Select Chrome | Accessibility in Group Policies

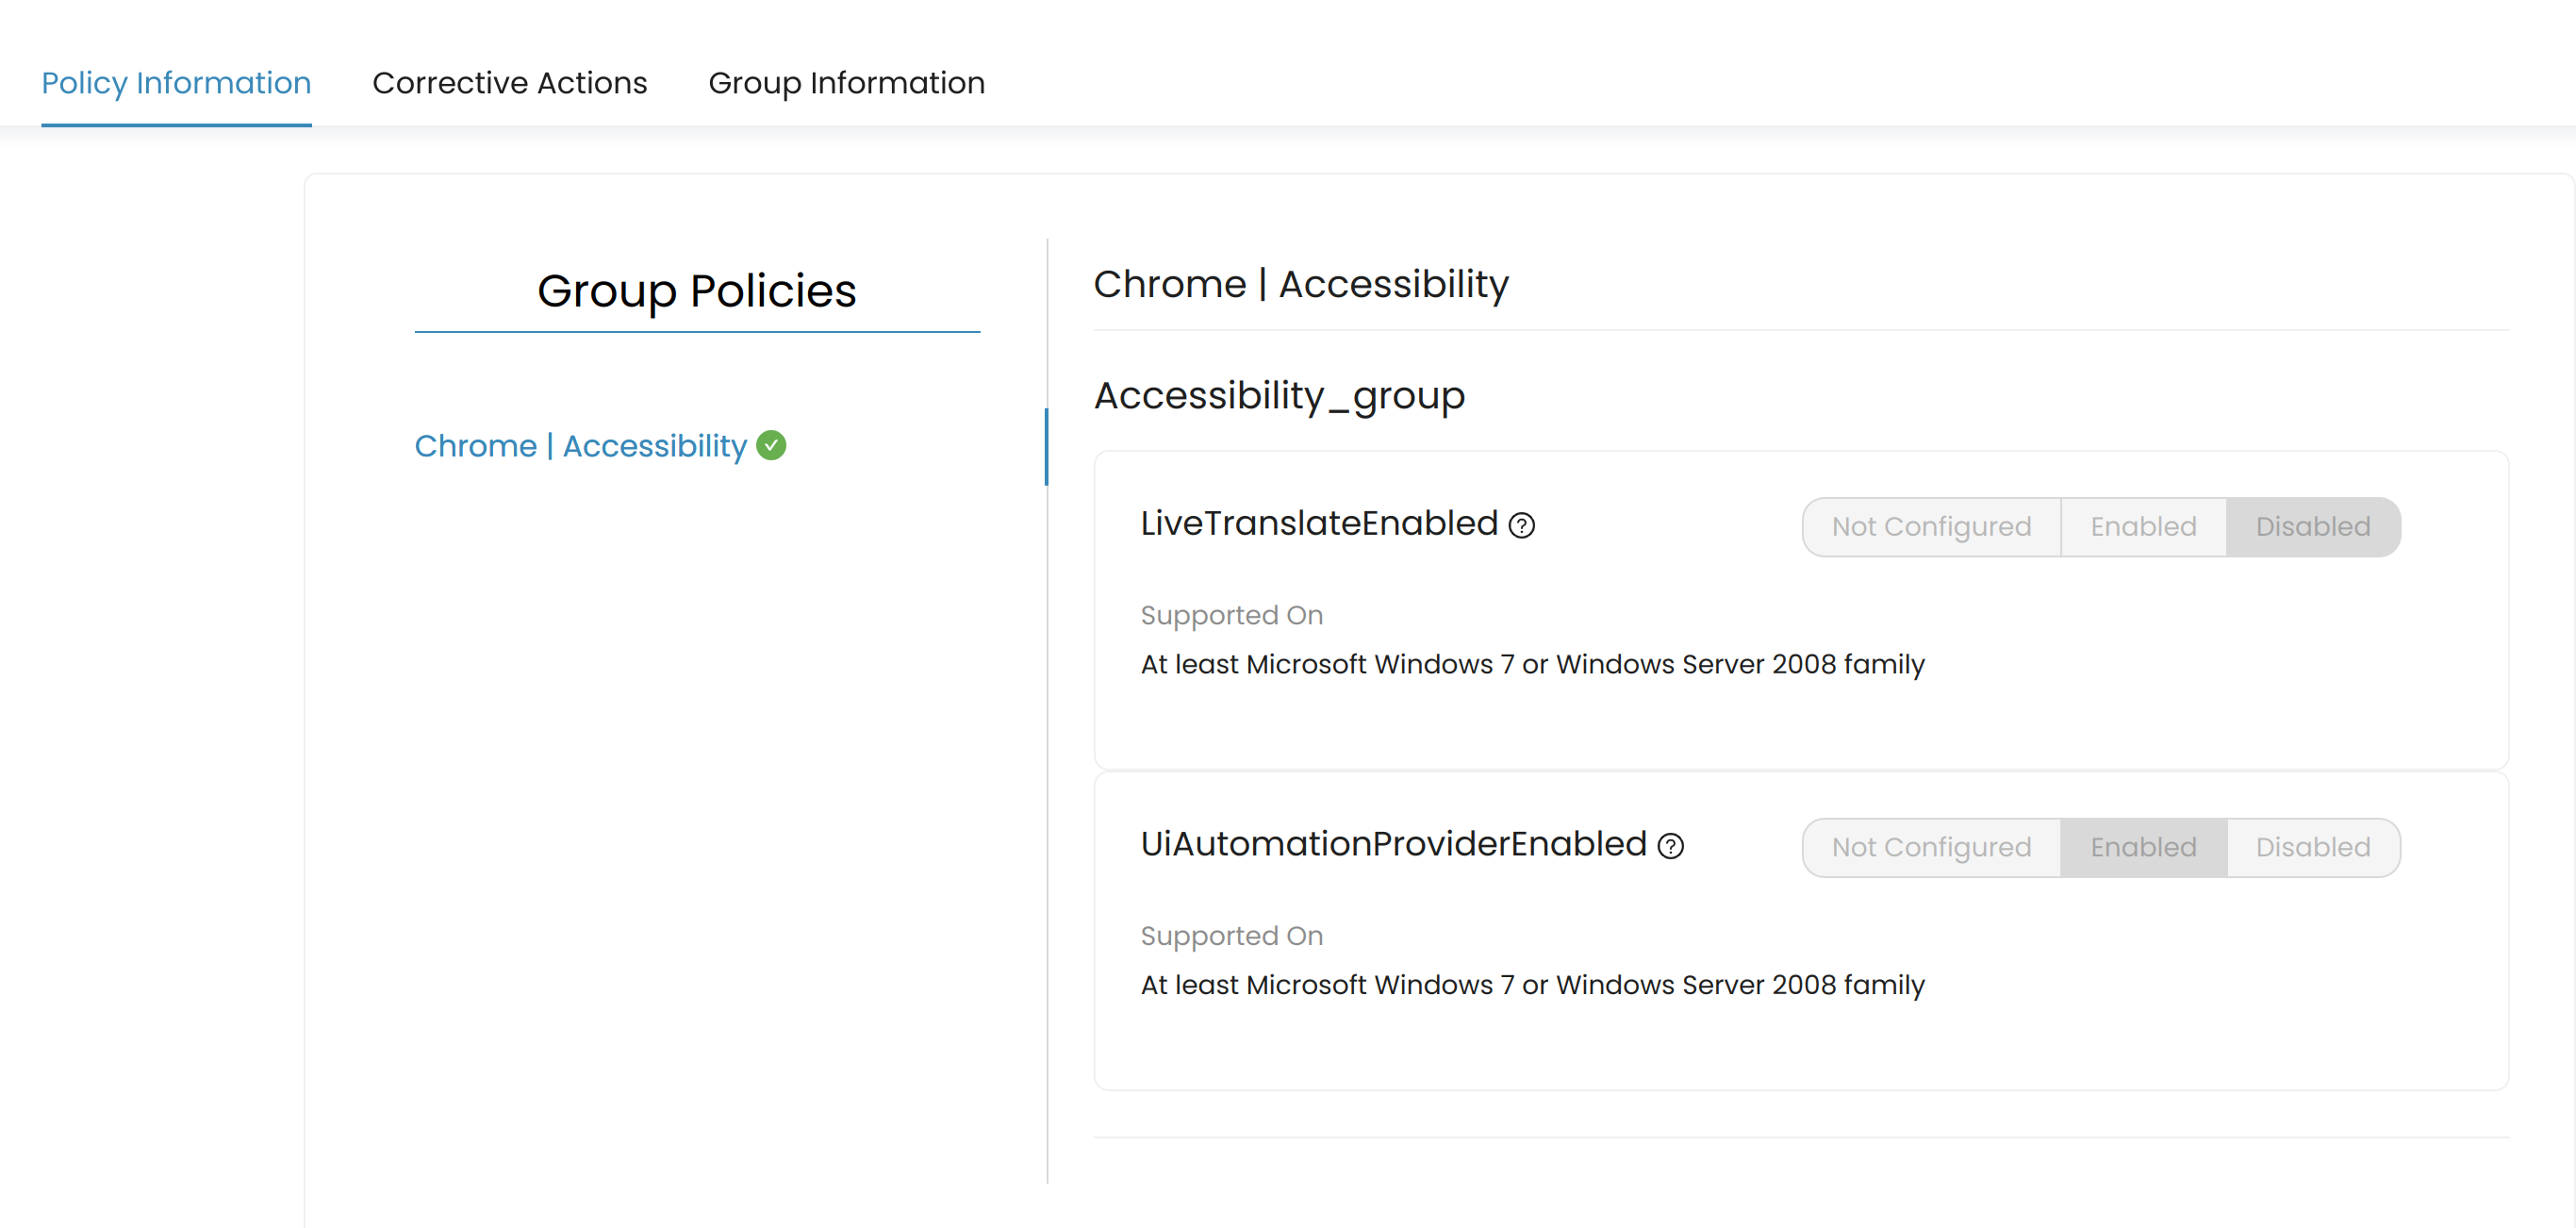pos(580,446)
